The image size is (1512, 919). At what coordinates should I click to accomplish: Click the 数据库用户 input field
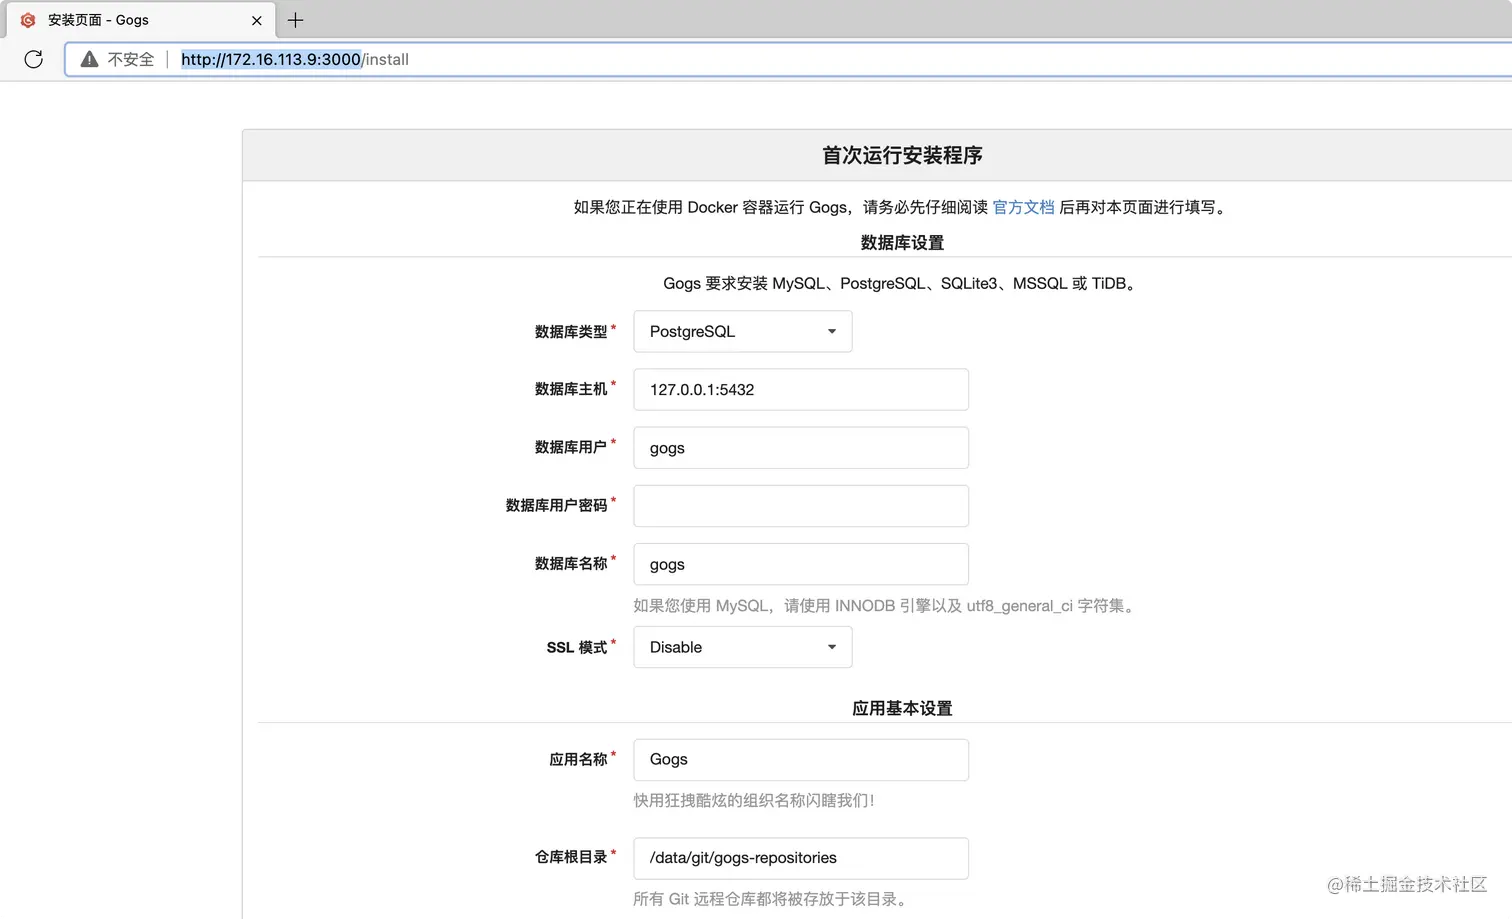pos(801,448)
